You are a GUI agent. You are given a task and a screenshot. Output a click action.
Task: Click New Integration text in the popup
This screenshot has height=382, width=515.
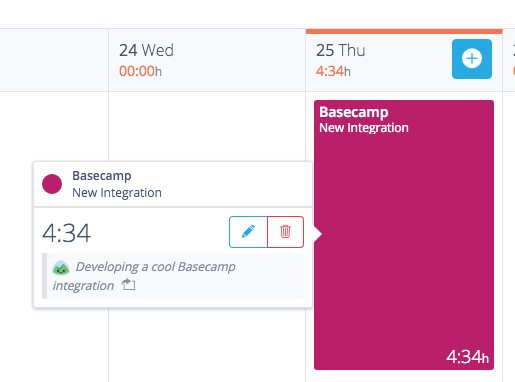click(x=117, y=193)
